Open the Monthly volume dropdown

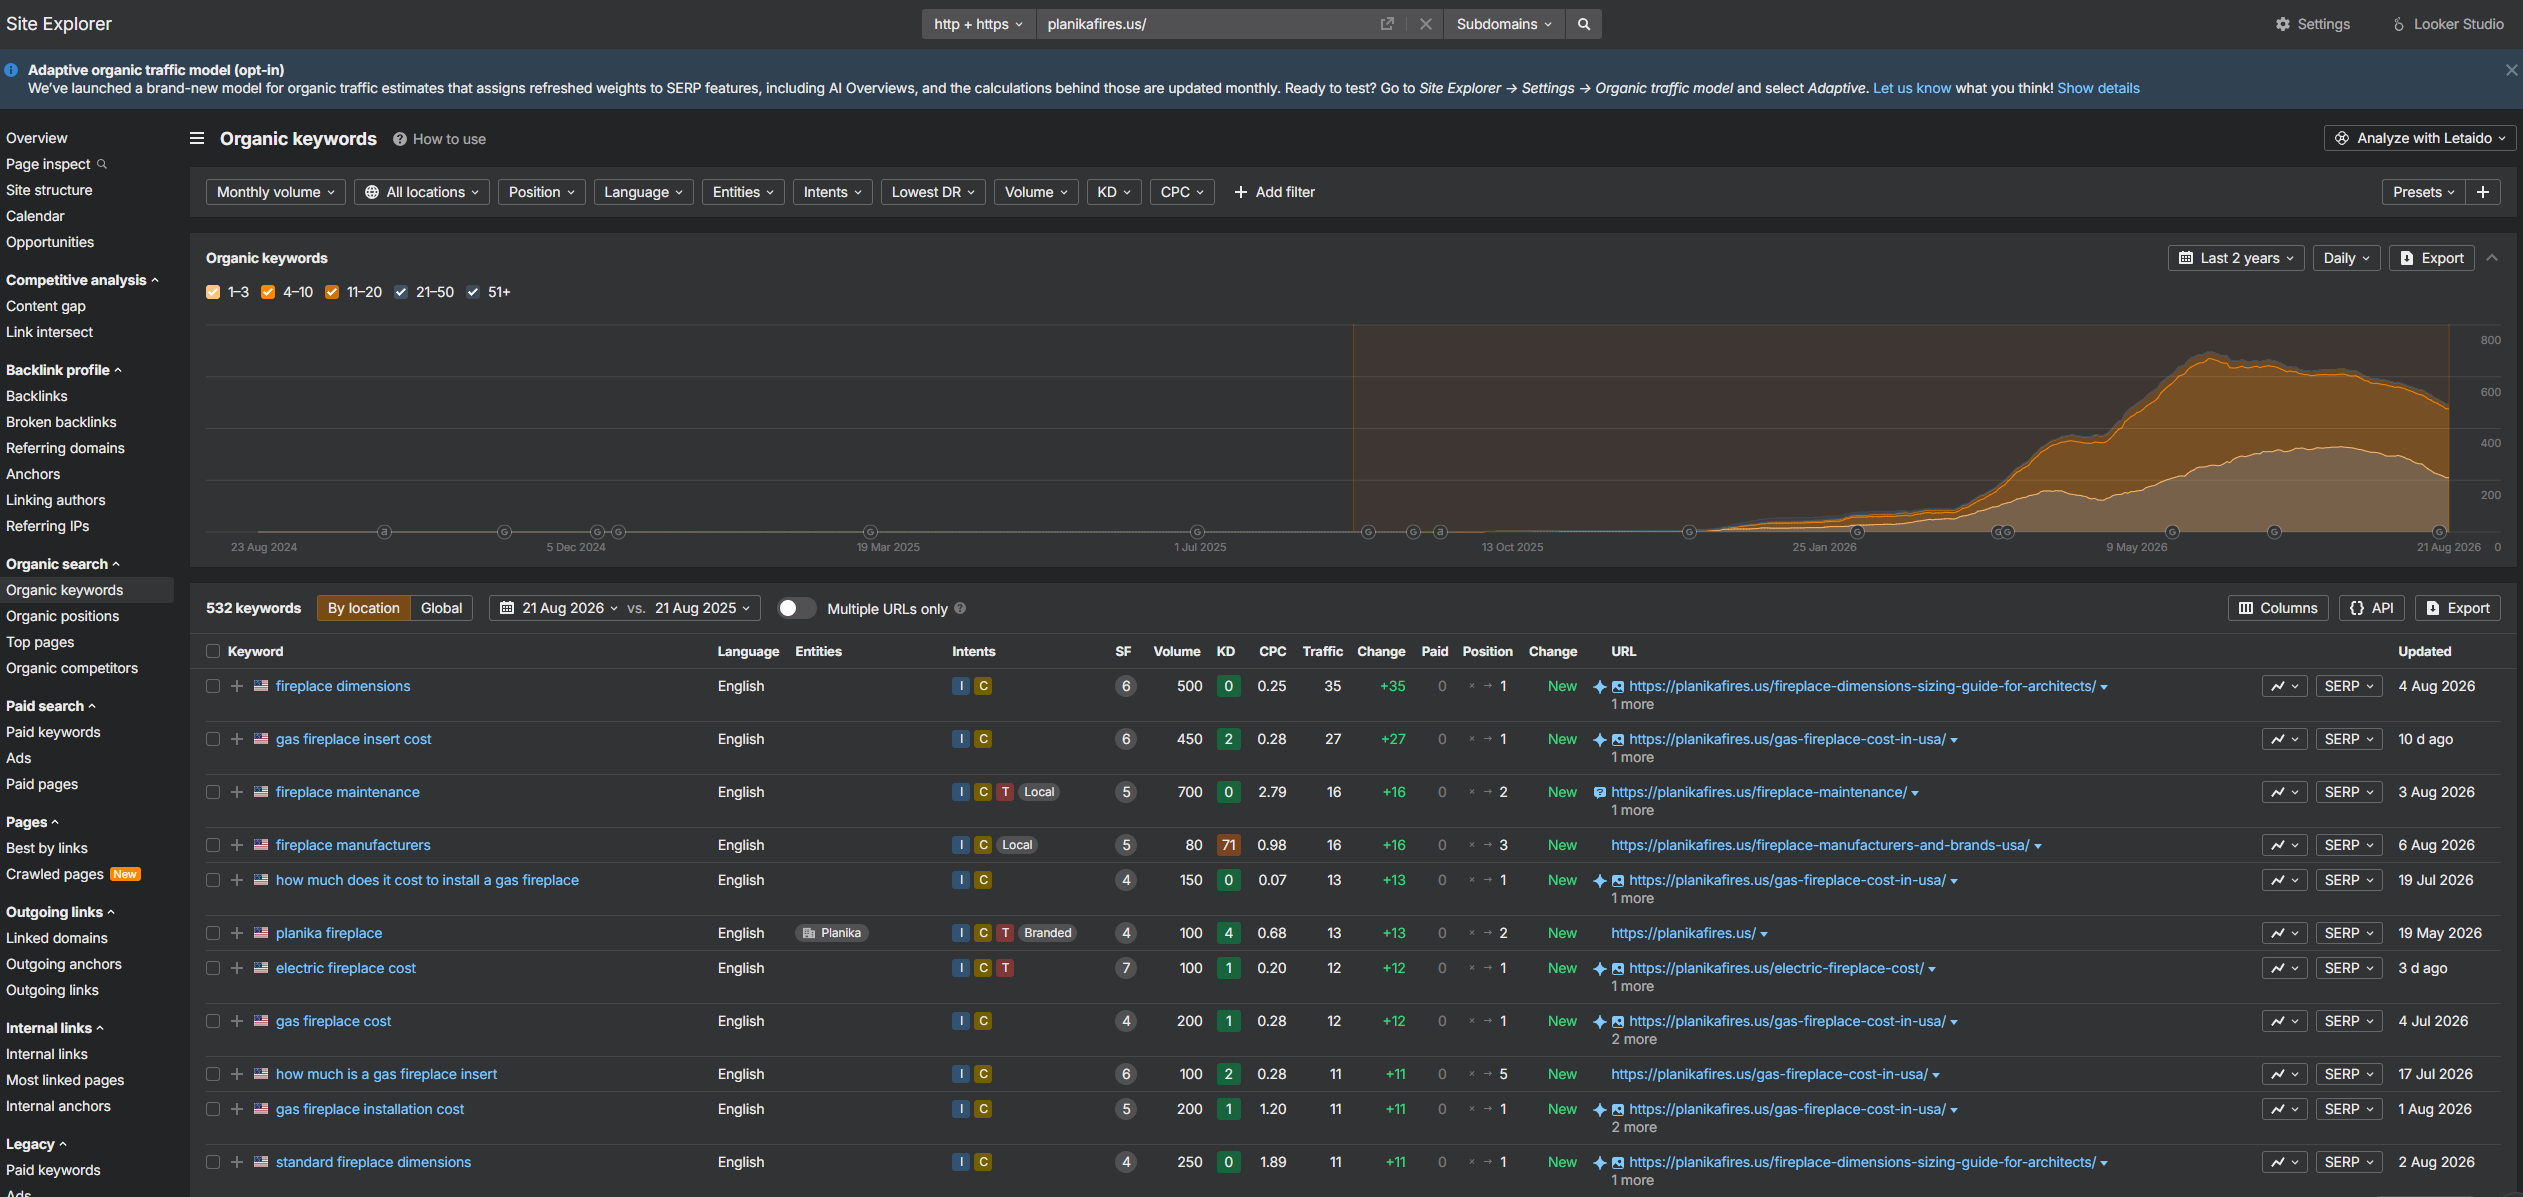coord(275,192)
